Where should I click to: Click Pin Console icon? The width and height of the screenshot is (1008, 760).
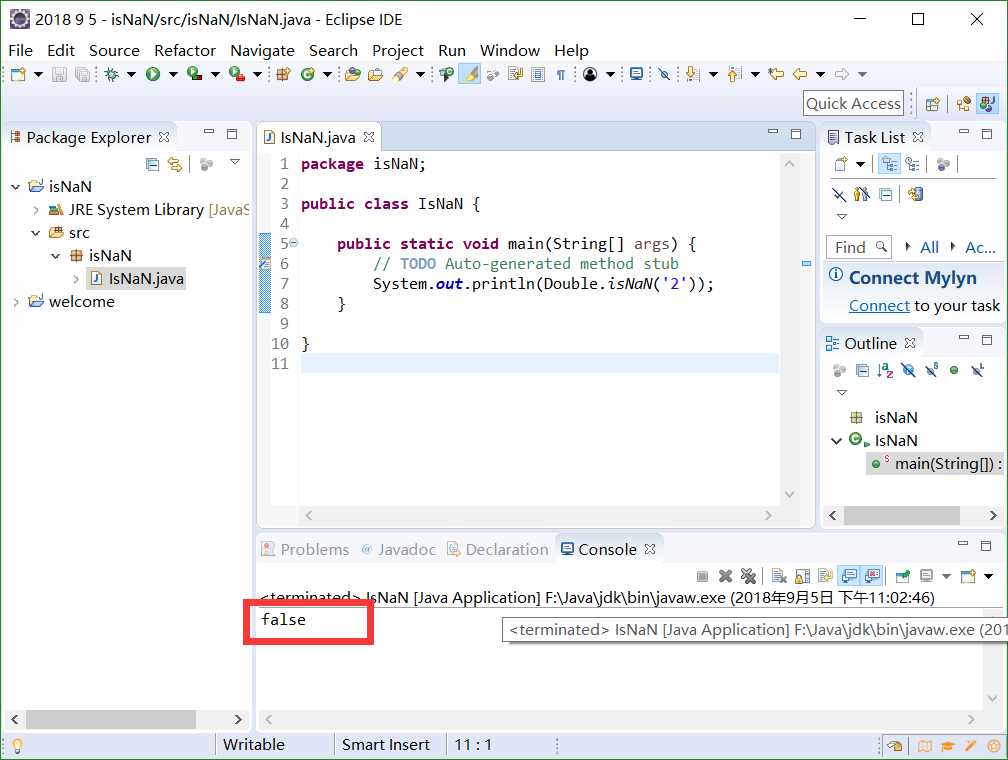903,576
